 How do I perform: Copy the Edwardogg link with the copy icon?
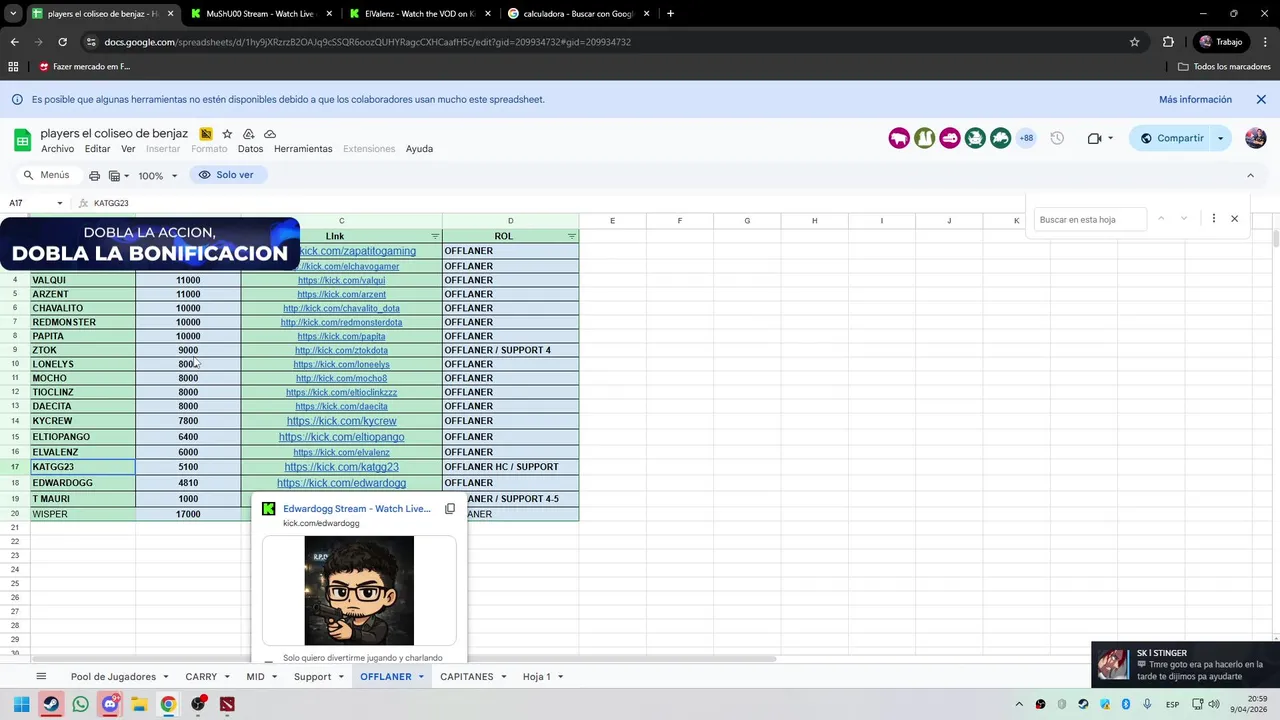coord(450,509)
